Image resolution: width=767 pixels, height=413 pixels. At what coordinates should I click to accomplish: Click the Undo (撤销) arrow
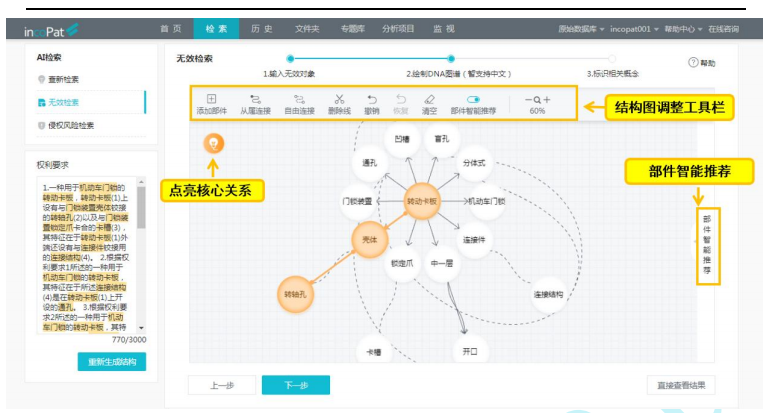pyautogui.click(x=372, y=105)
